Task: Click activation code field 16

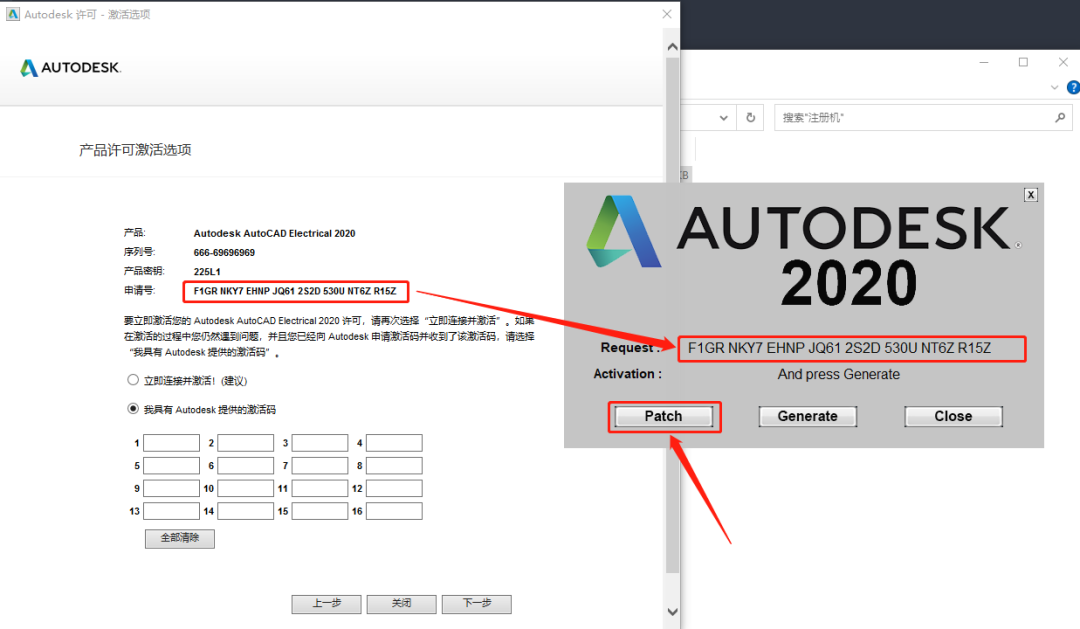Action: (394, 511)
